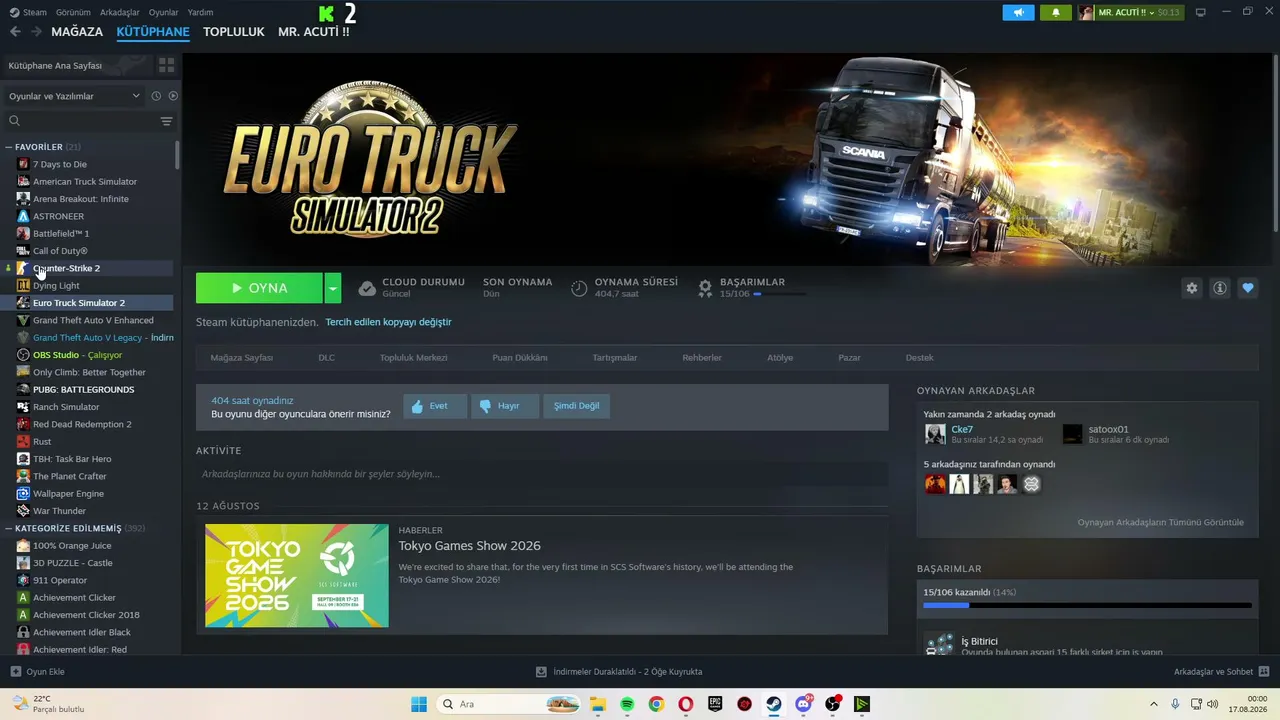Open the Oyunlar menu
This screenshot has height=720, width=1280.
(x=164, y=12)
